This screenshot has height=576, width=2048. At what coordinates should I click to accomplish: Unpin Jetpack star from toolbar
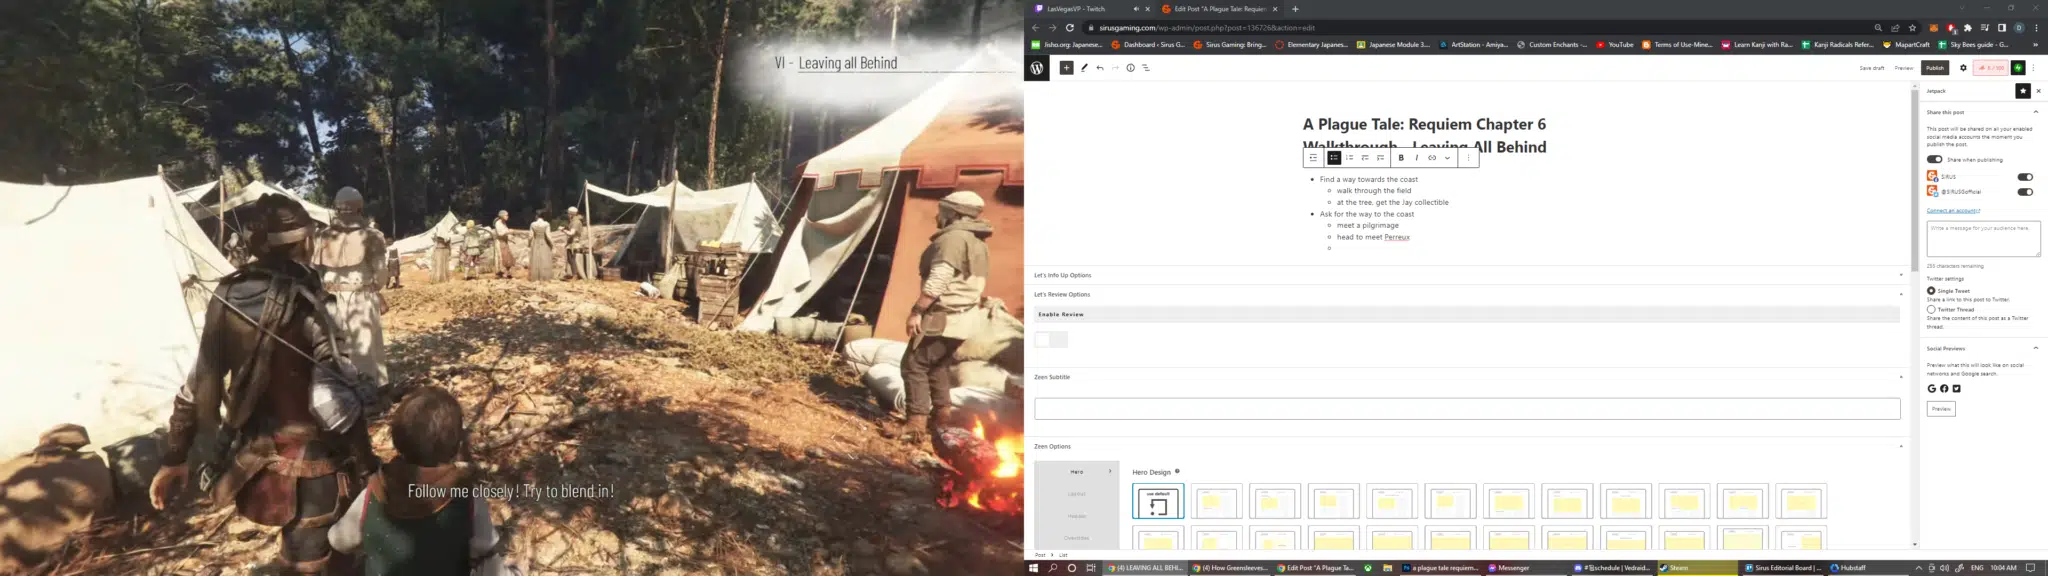coord(2022,91)
